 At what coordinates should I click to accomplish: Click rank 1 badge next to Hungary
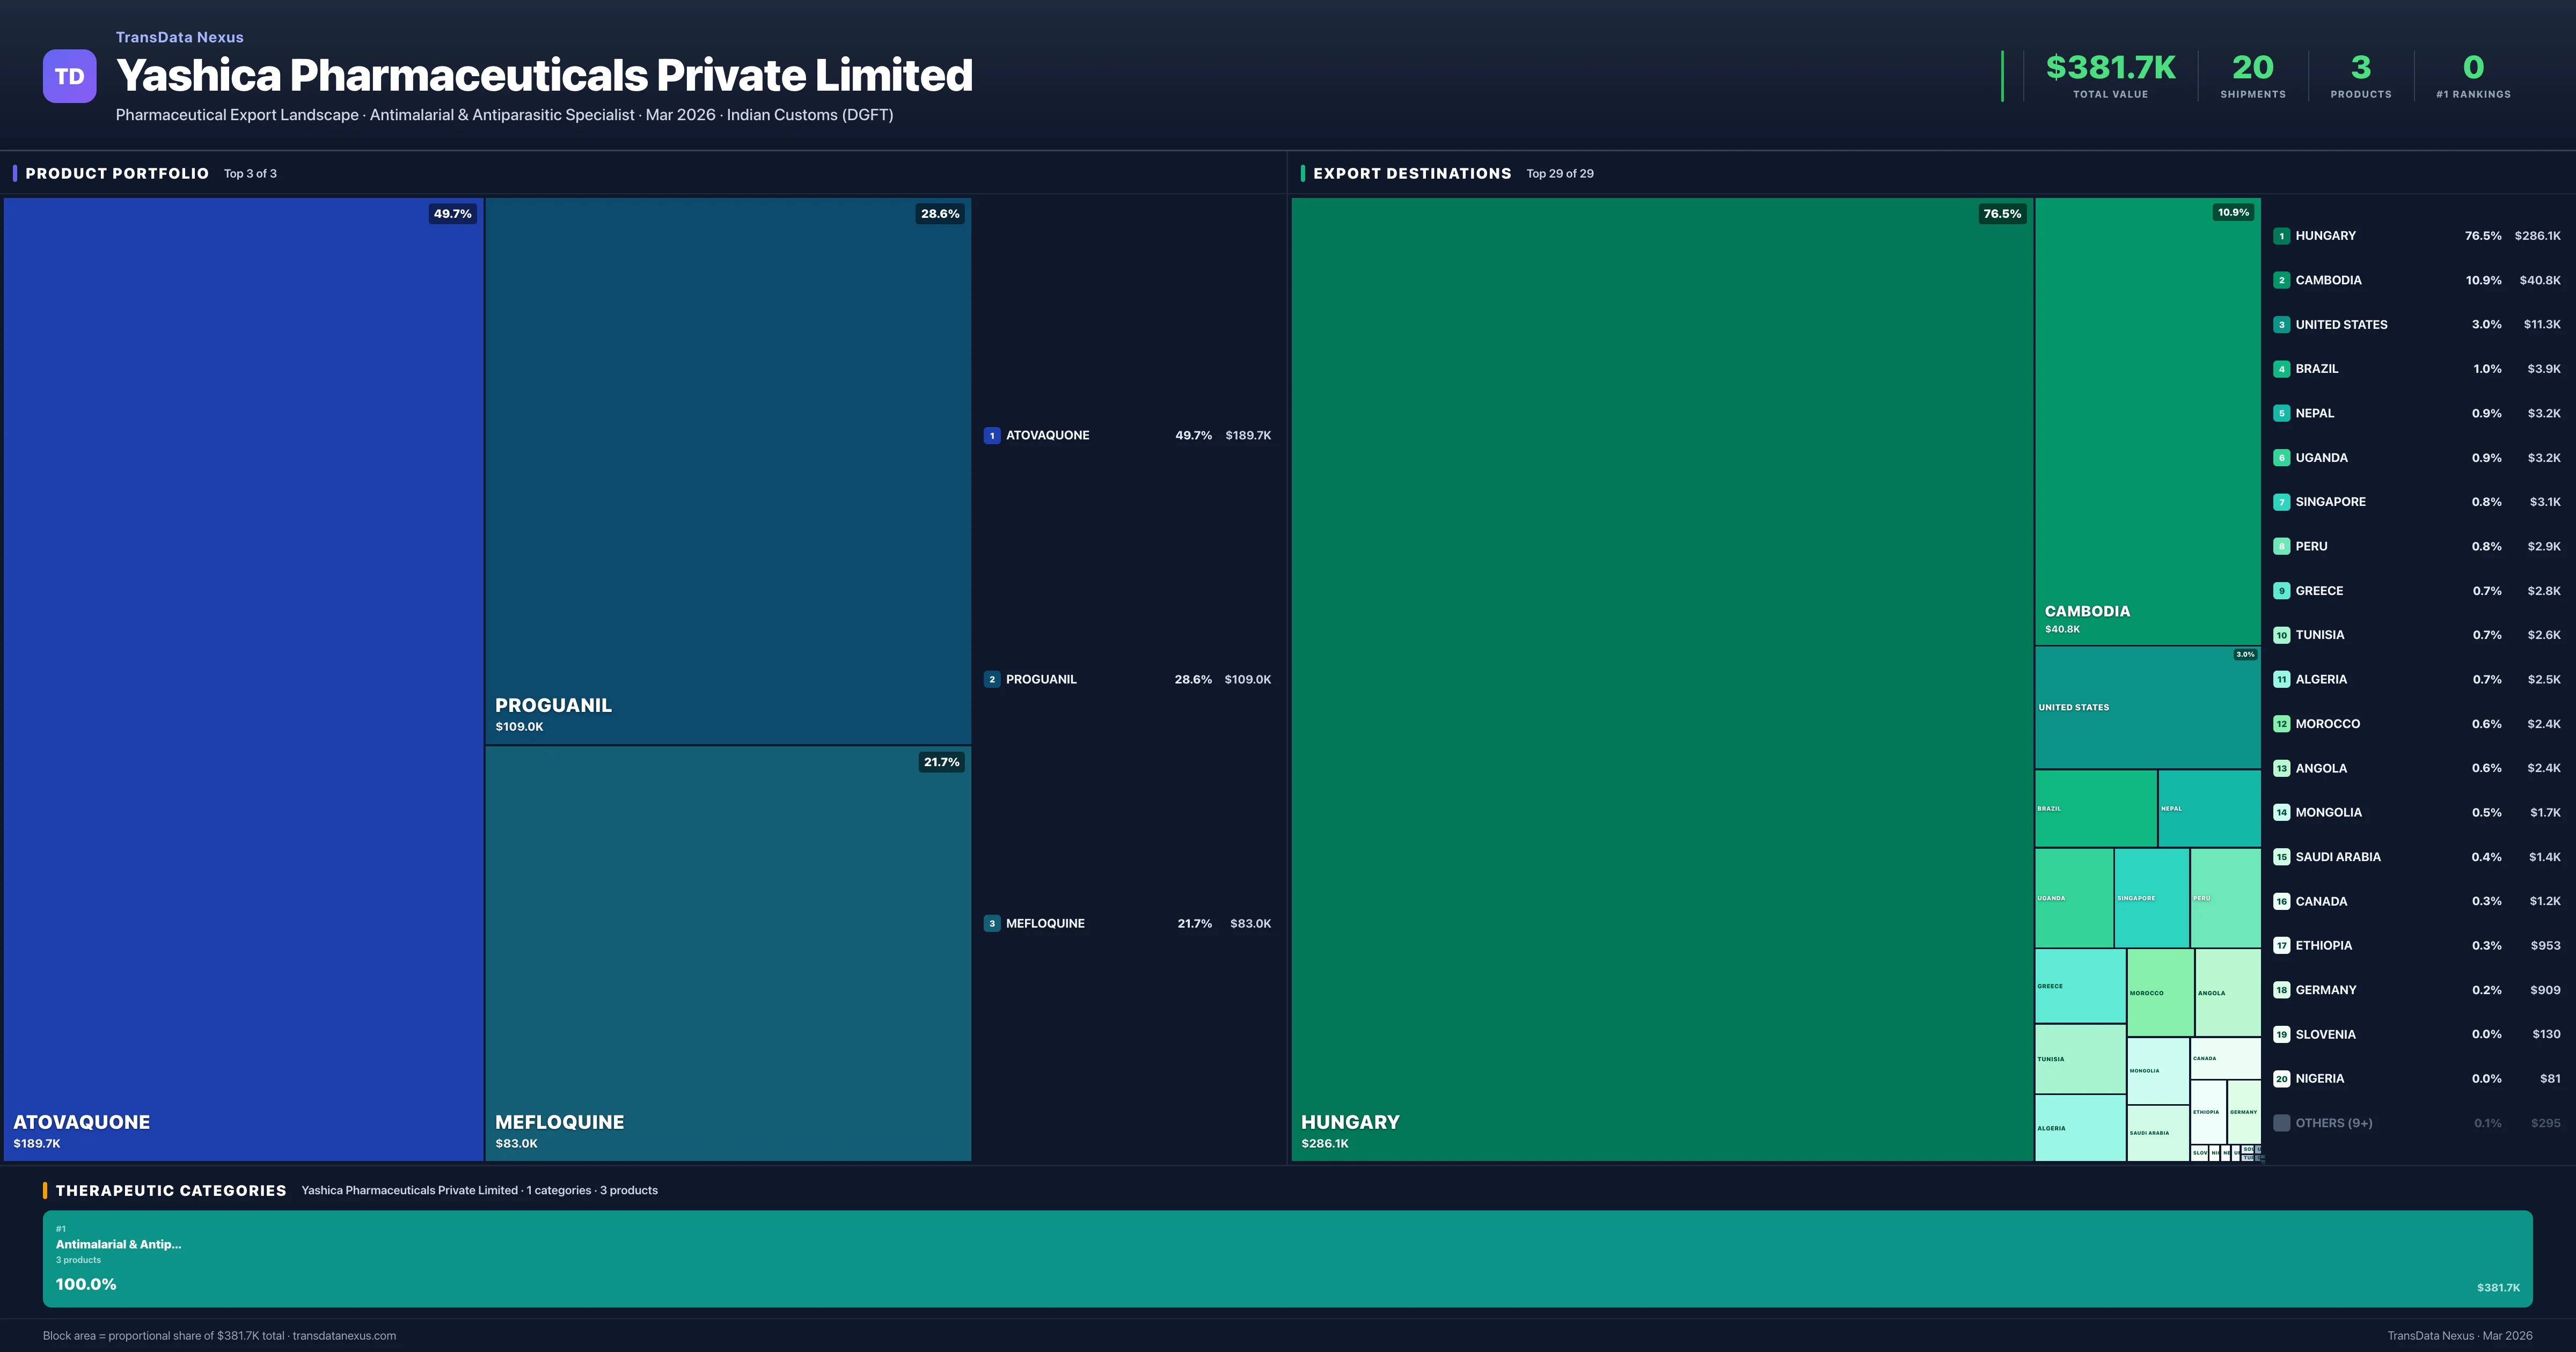[2281, 236]
